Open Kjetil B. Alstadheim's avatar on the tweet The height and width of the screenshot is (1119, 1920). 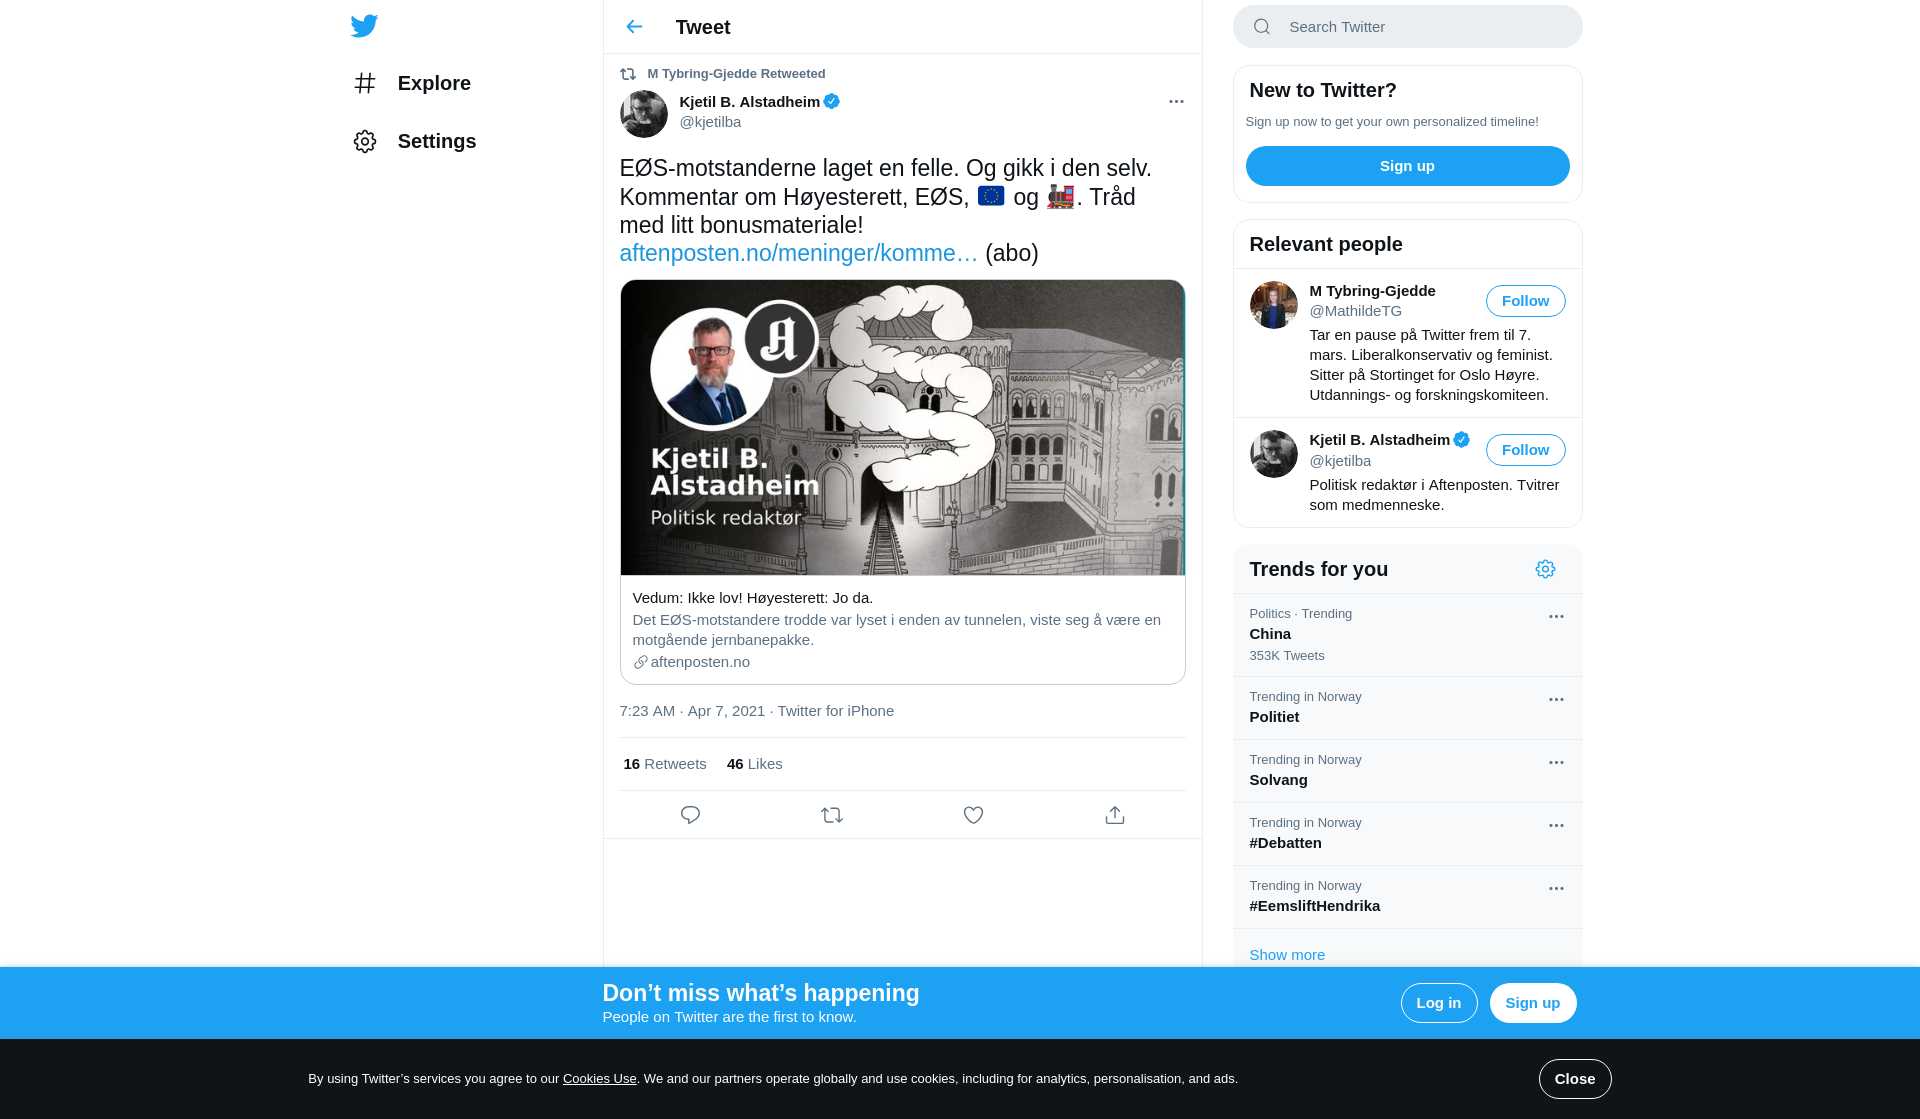click(x=644, y=114)
